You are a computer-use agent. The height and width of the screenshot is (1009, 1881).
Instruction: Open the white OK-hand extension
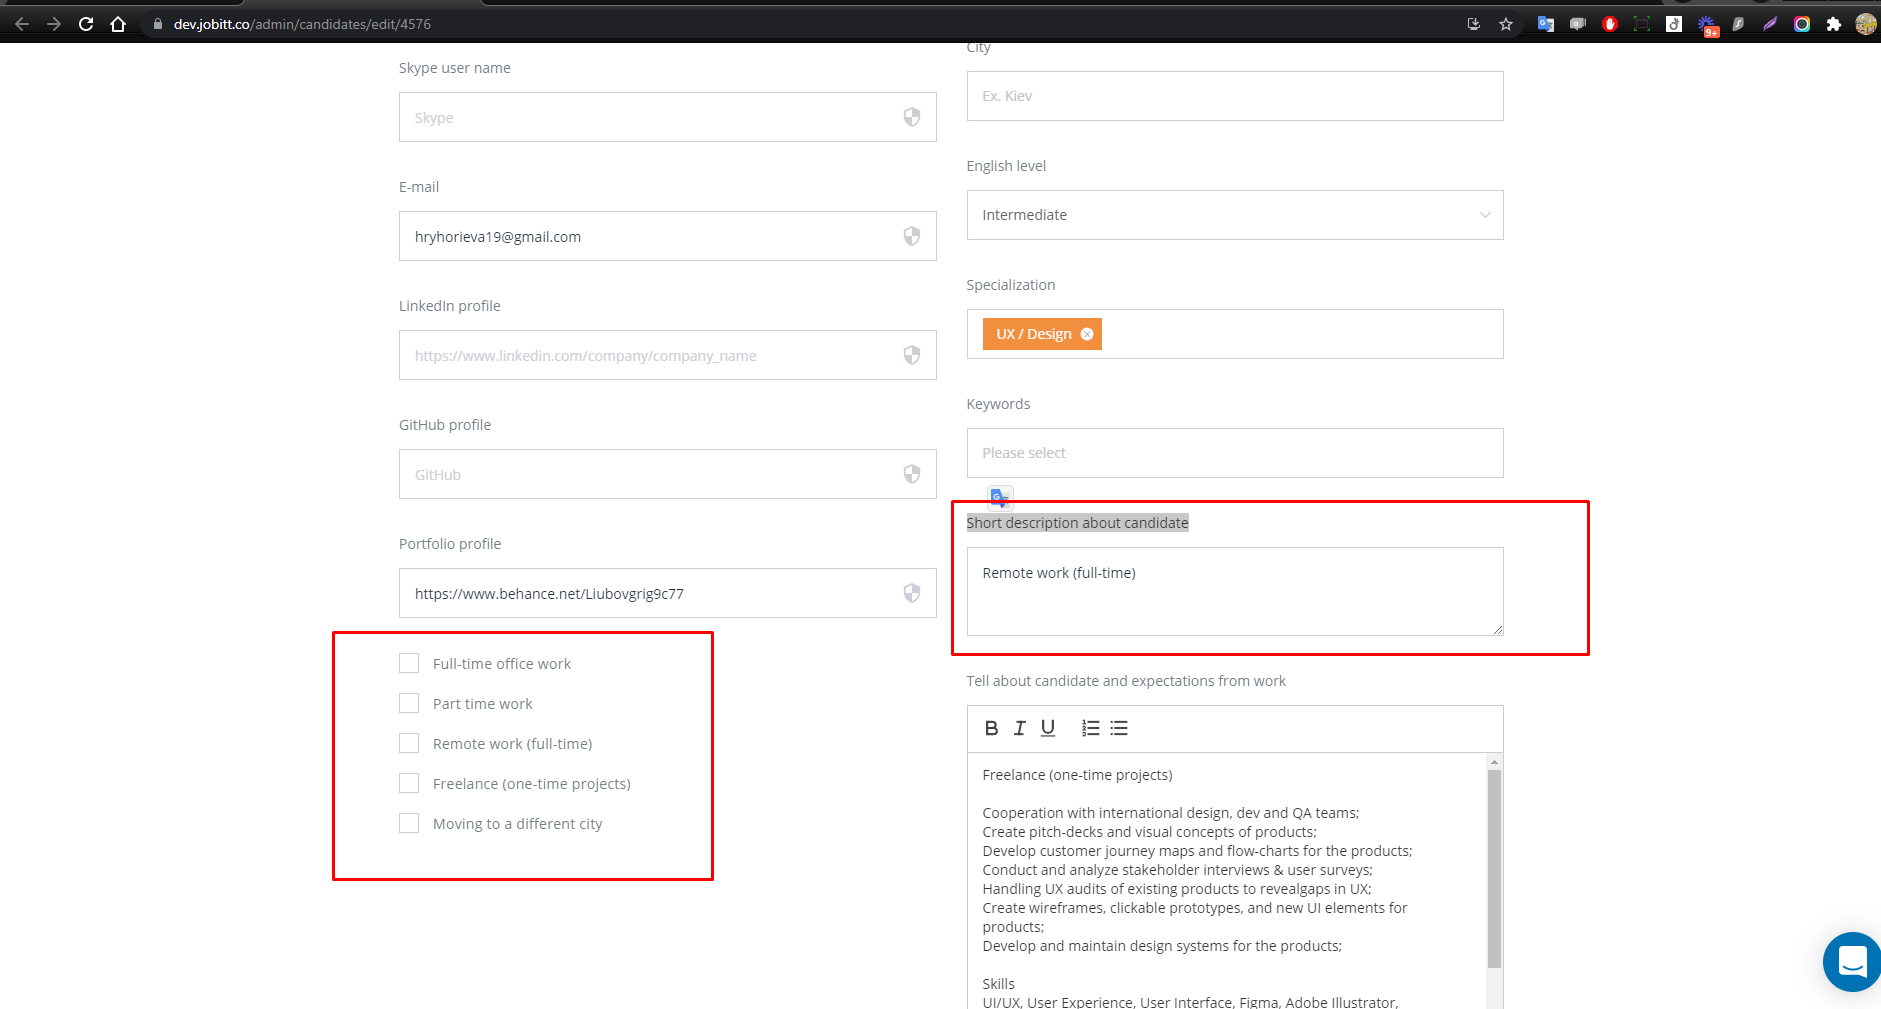[x=1674, y=24]
